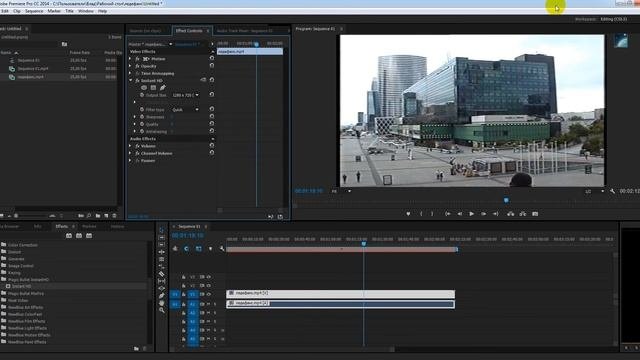This screenshot has width=640, height=360.
Task: Click the timeline playhead timecode field
Action: [x=188, y=236]
